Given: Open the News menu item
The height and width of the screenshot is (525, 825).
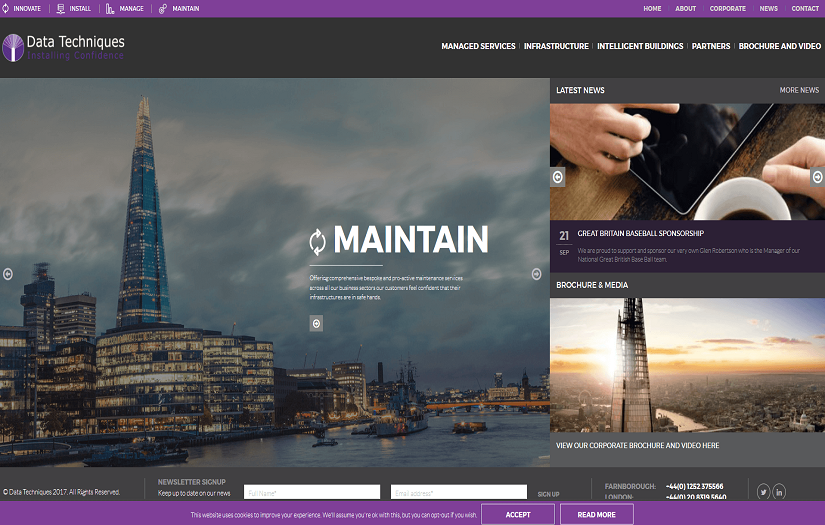Looking at the screenshot, I should pos(769,8).
